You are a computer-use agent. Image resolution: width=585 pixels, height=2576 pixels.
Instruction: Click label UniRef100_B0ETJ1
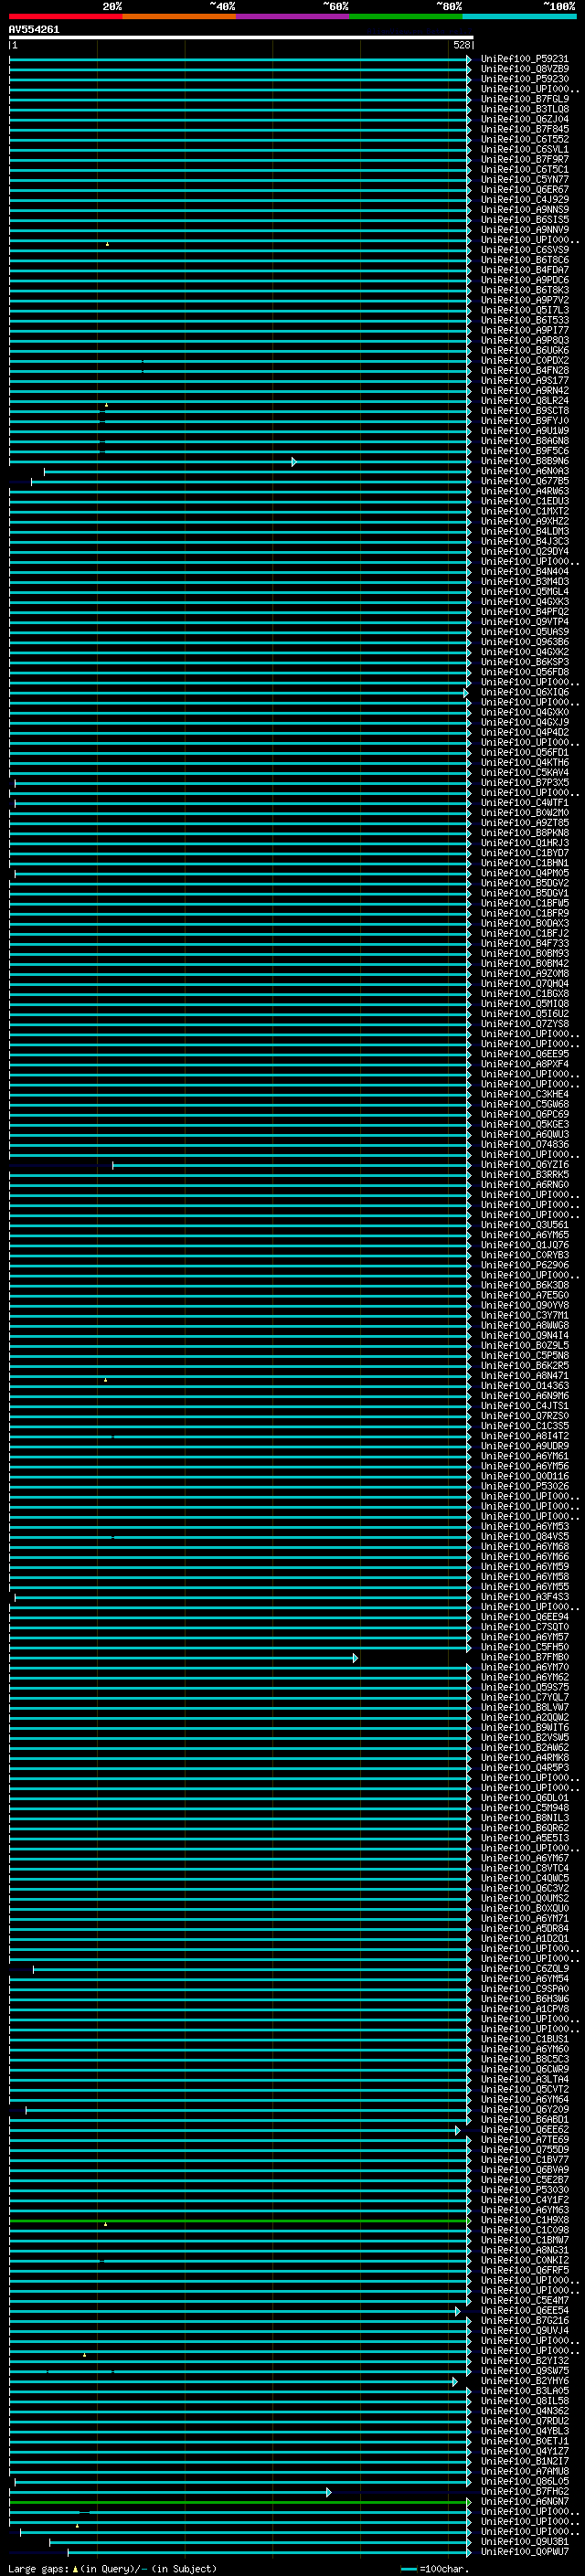[524, 2441]
